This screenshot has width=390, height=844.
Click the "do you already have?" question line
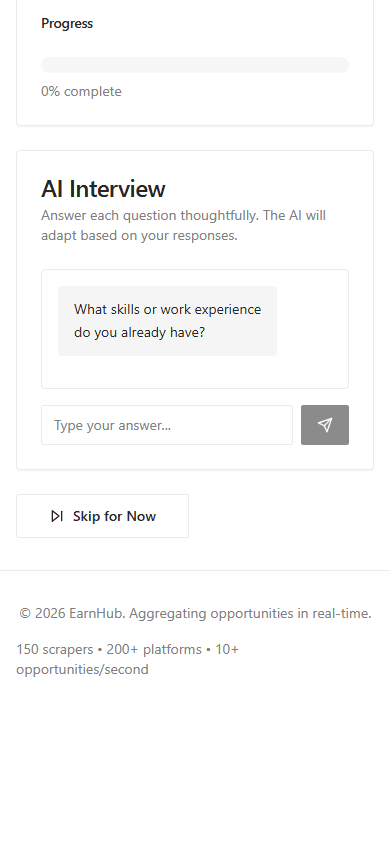140,333
